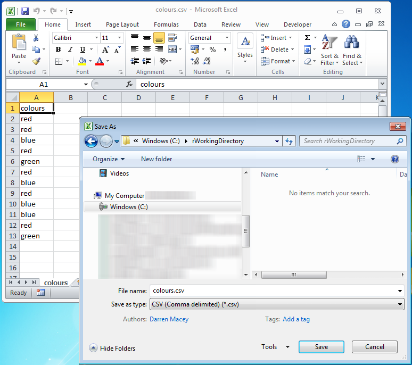
Task: Open the Format menu in the Cells group
Action: (278, 61)
